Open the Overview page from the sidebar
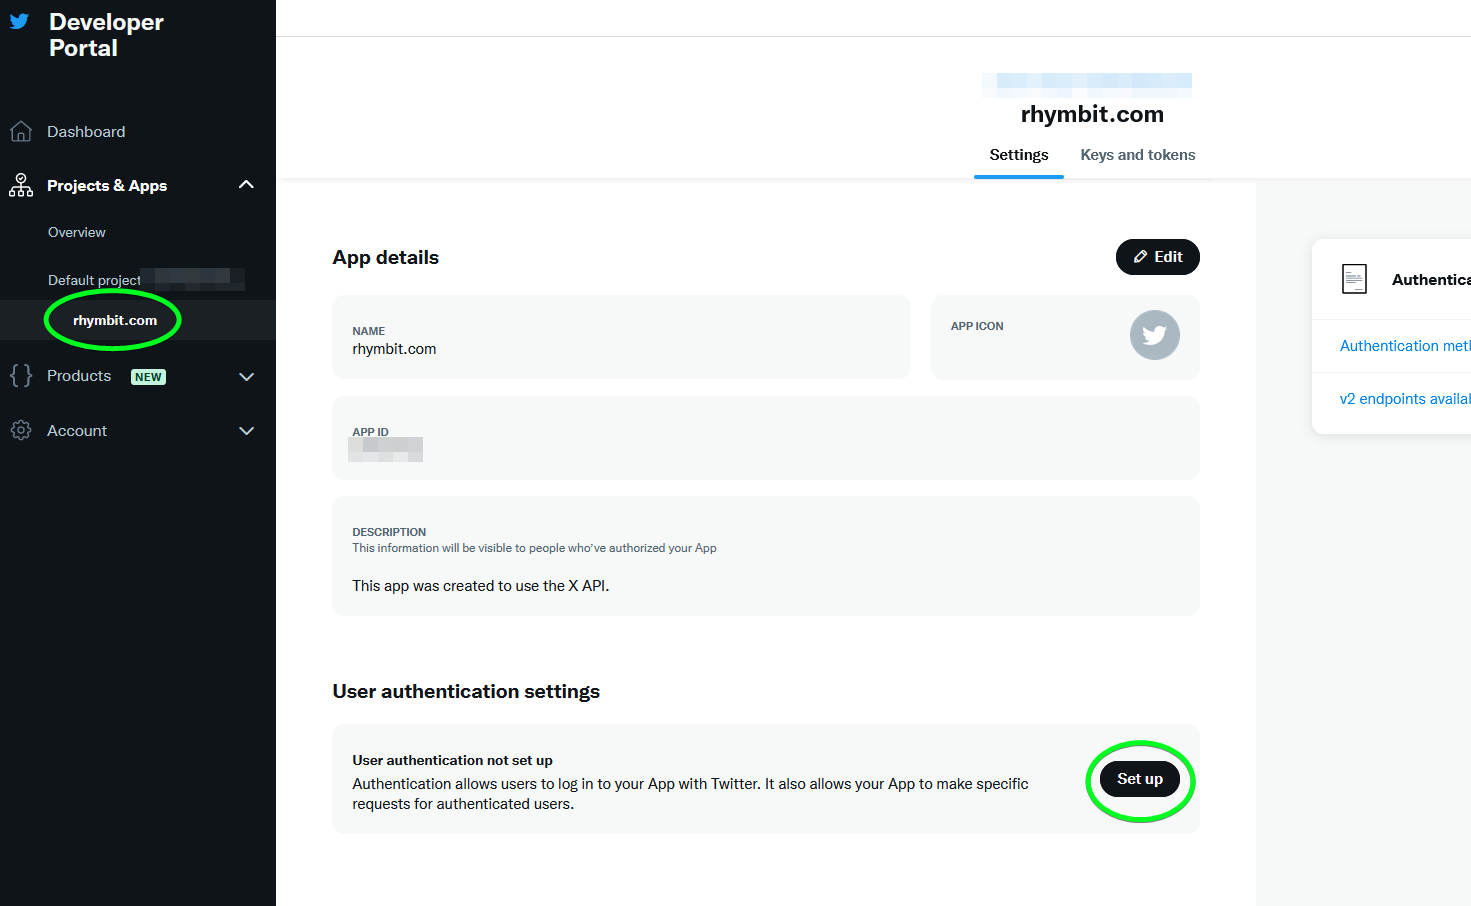The image size is (1471, 906). point(76,232)
